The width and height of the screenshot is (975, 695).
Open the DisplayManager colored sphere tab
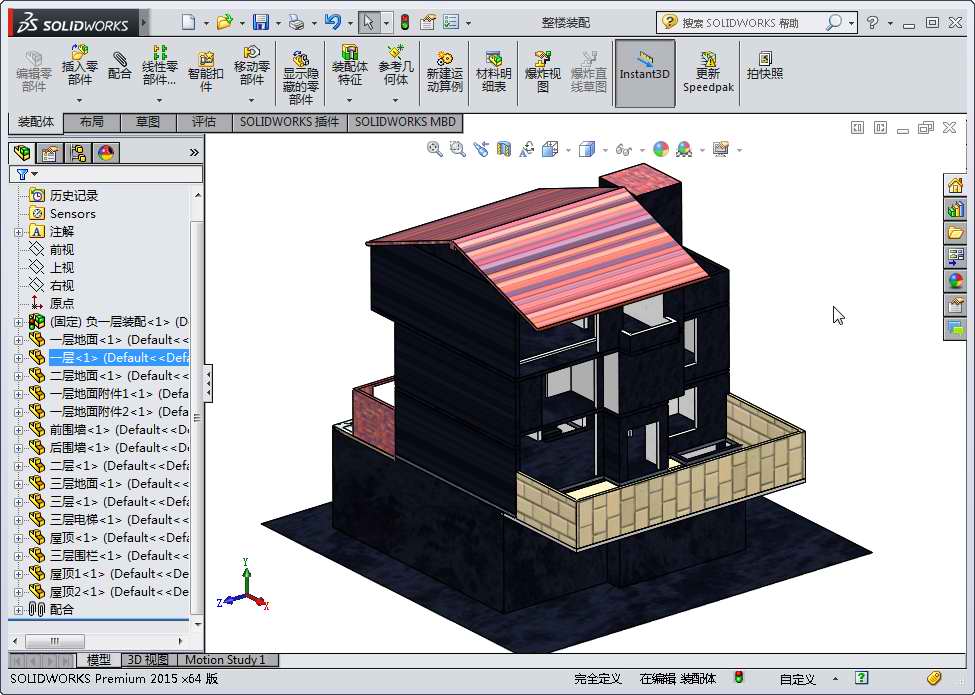pos(103,152)
